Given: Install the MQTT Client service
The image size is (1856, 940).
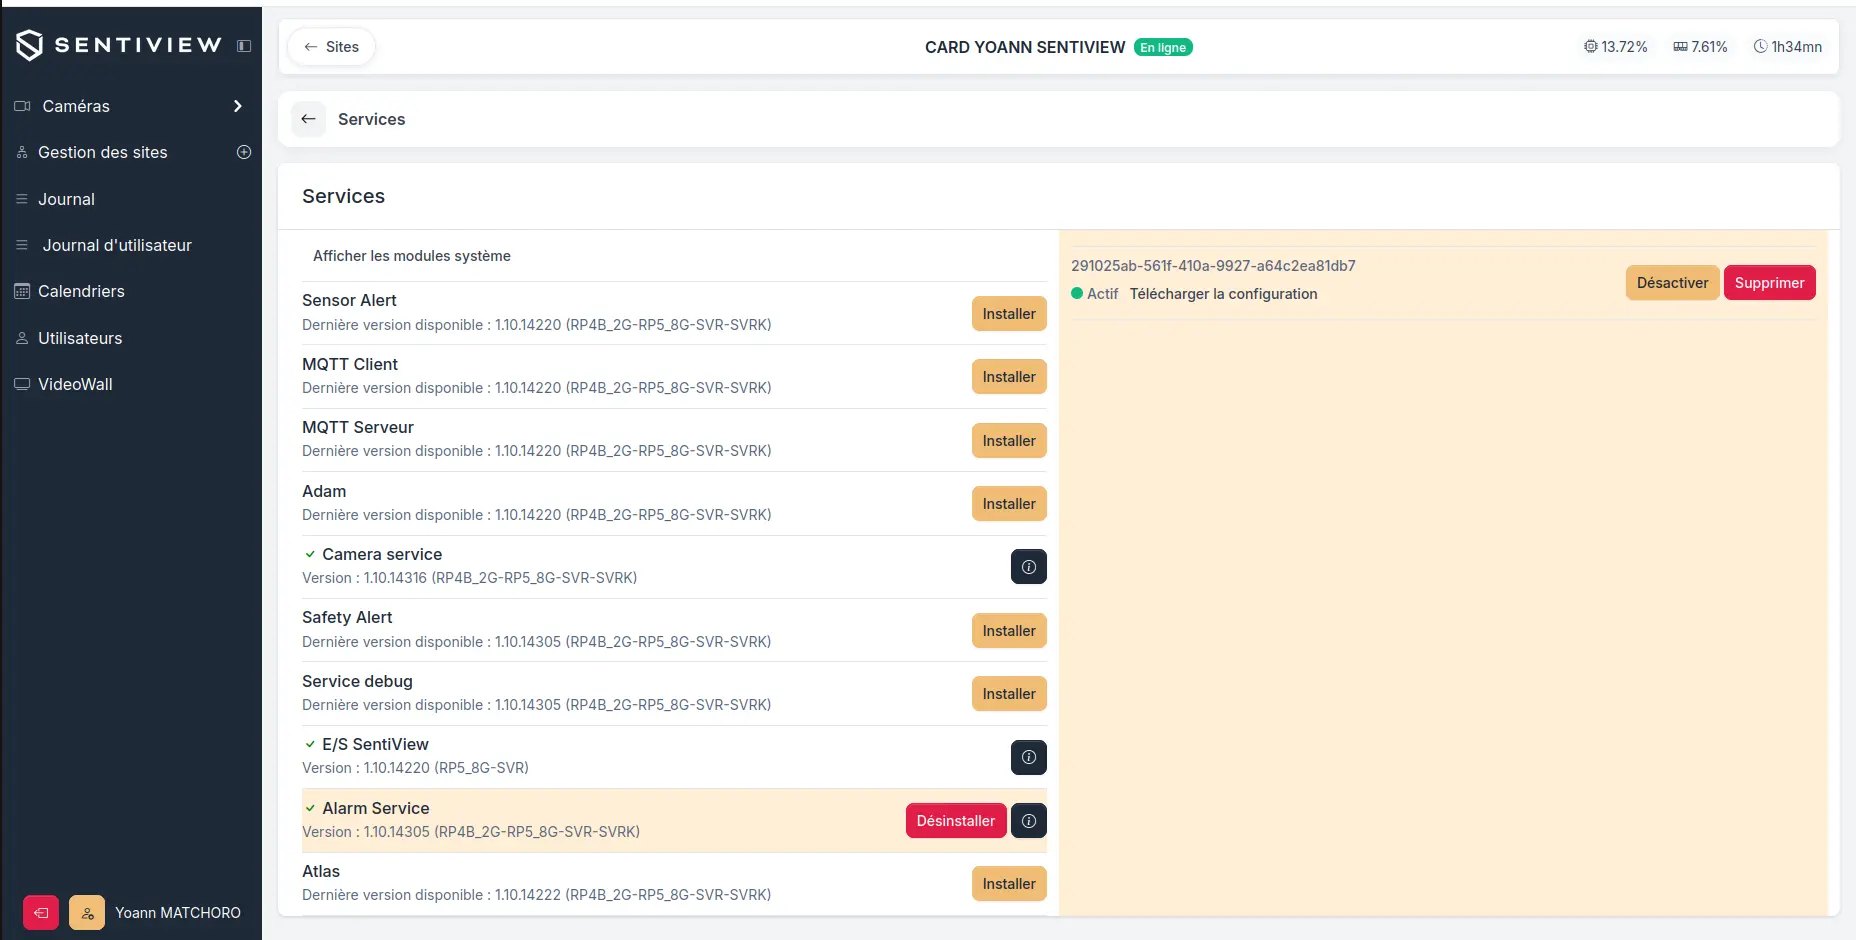Looking at the screenshot, I should 1009,377.
